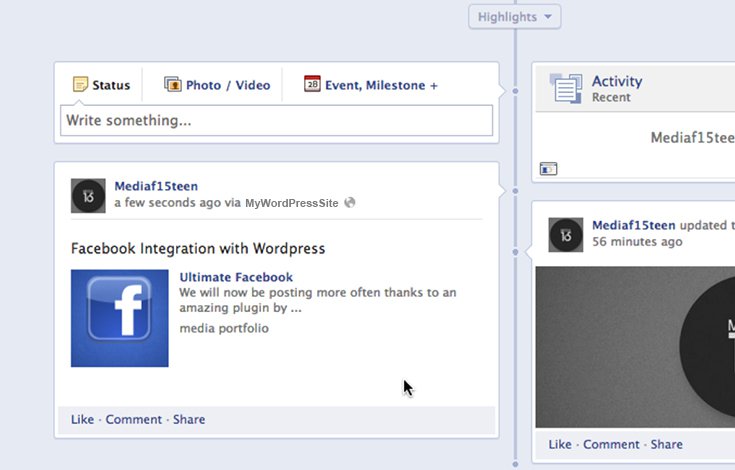Click the 'We will now be posting' description
Viewport: 735px width, 470px height.
tap(318, 300)
